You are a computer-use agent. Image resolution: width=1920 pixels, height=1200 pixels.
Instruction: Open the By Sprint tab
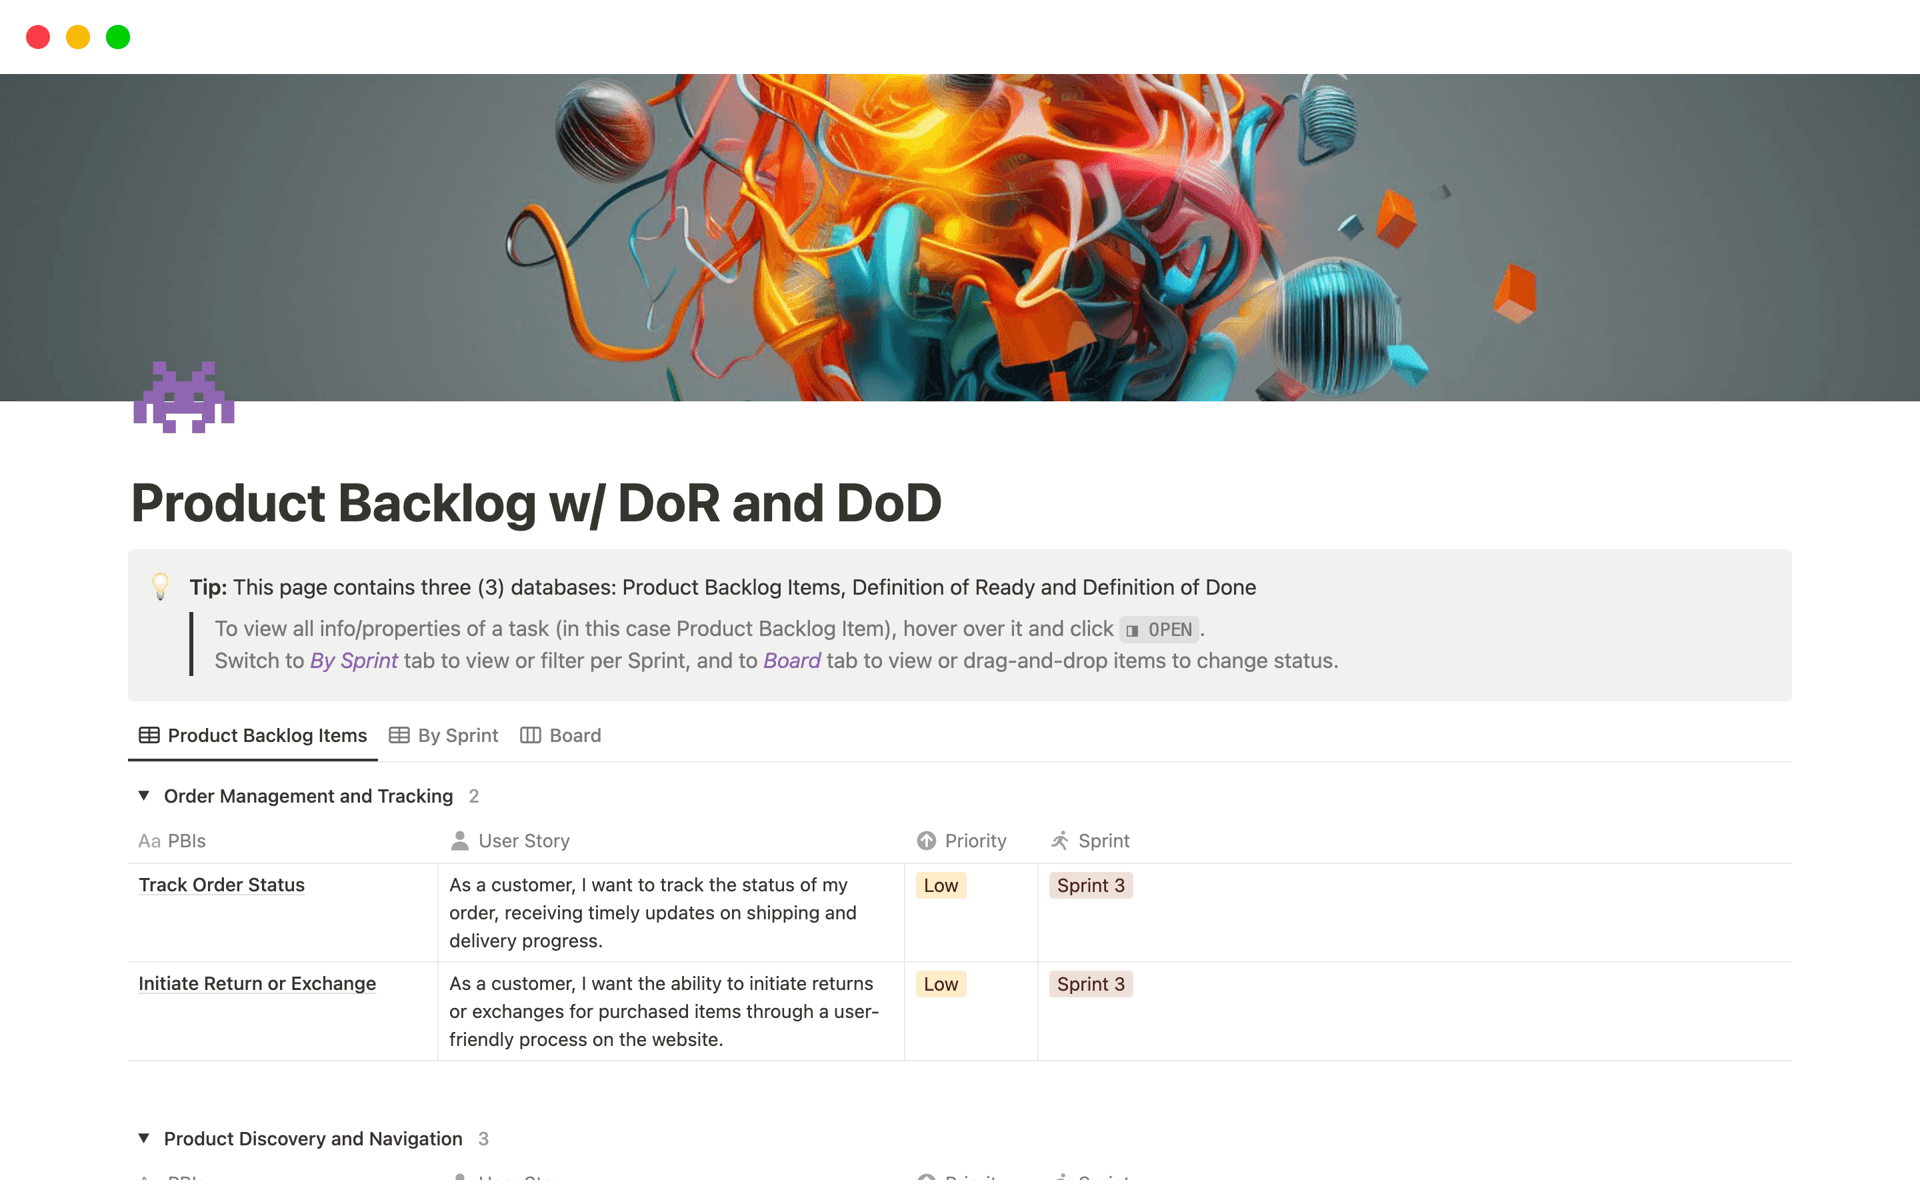457,736
